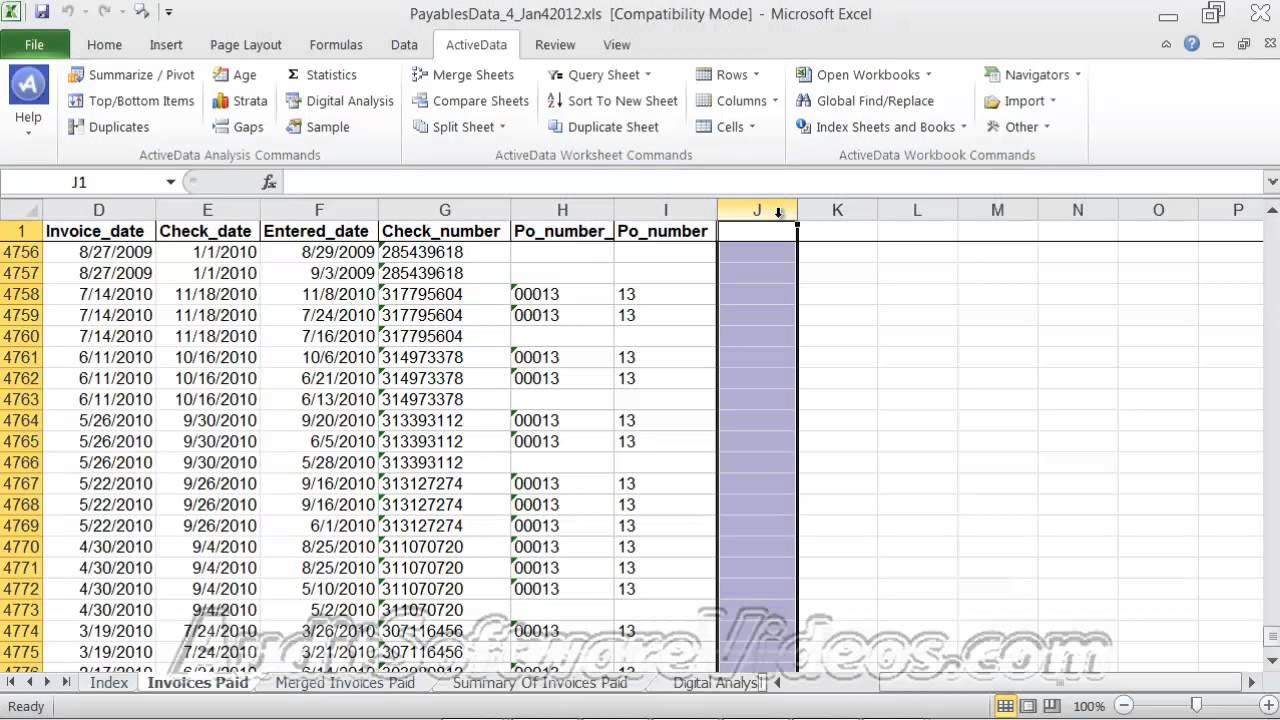Viewport: 1280px width, 720px height.
Task: Click Merge Sheets command
Action: pyautogui.click(x=463, y=75)
